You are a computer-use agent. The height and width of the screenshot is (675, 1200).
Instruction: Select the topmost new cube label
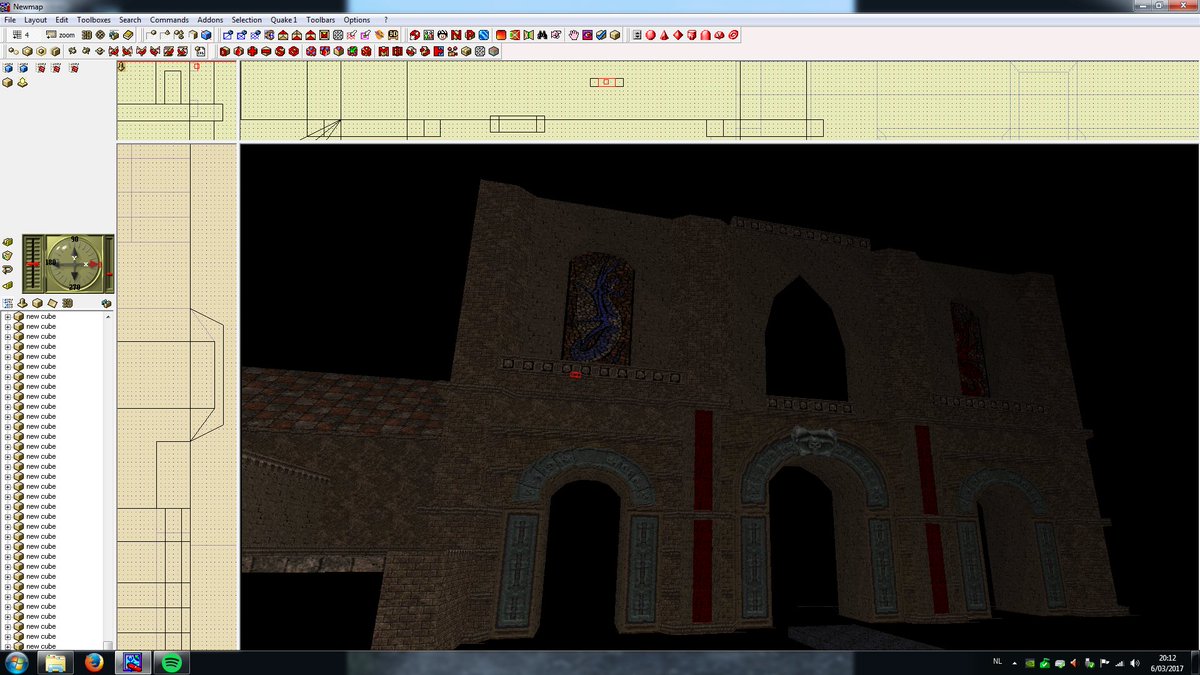(x=41, y=316)
